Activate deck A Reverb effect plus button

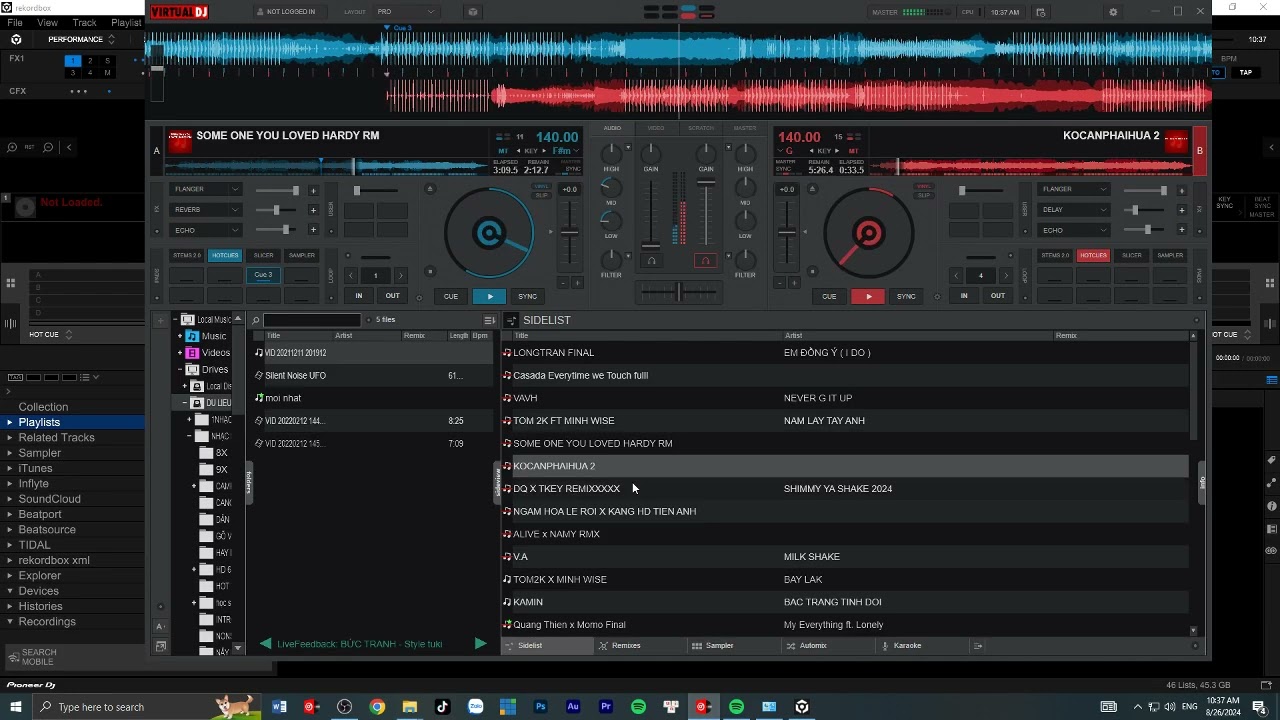point(313,210)
